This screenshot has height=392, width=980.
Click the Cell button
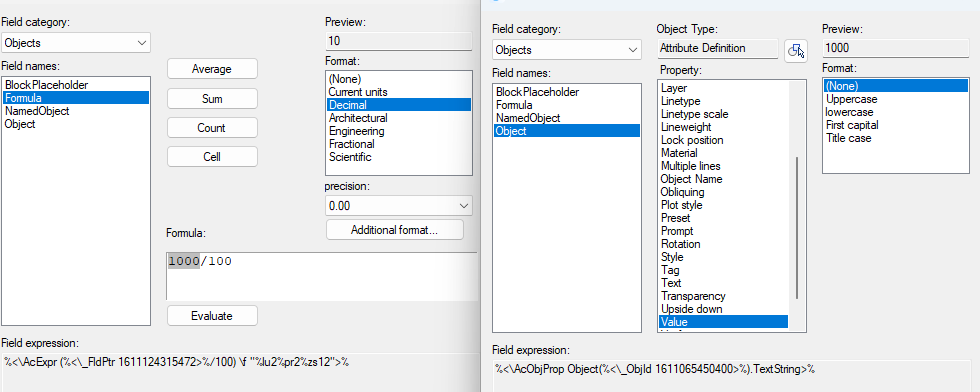click(212, 156)
